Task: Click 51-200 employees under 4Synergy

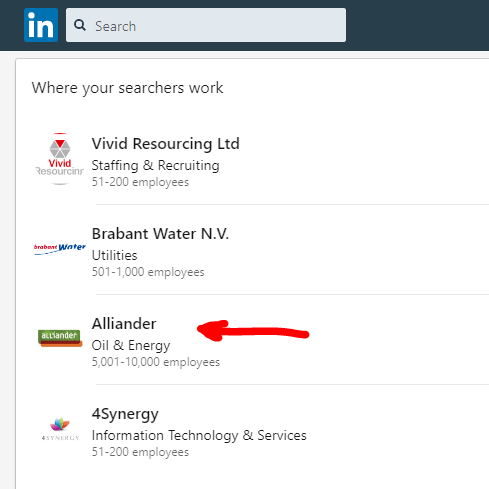Action: pyautogui.click(x=140, y=452)
